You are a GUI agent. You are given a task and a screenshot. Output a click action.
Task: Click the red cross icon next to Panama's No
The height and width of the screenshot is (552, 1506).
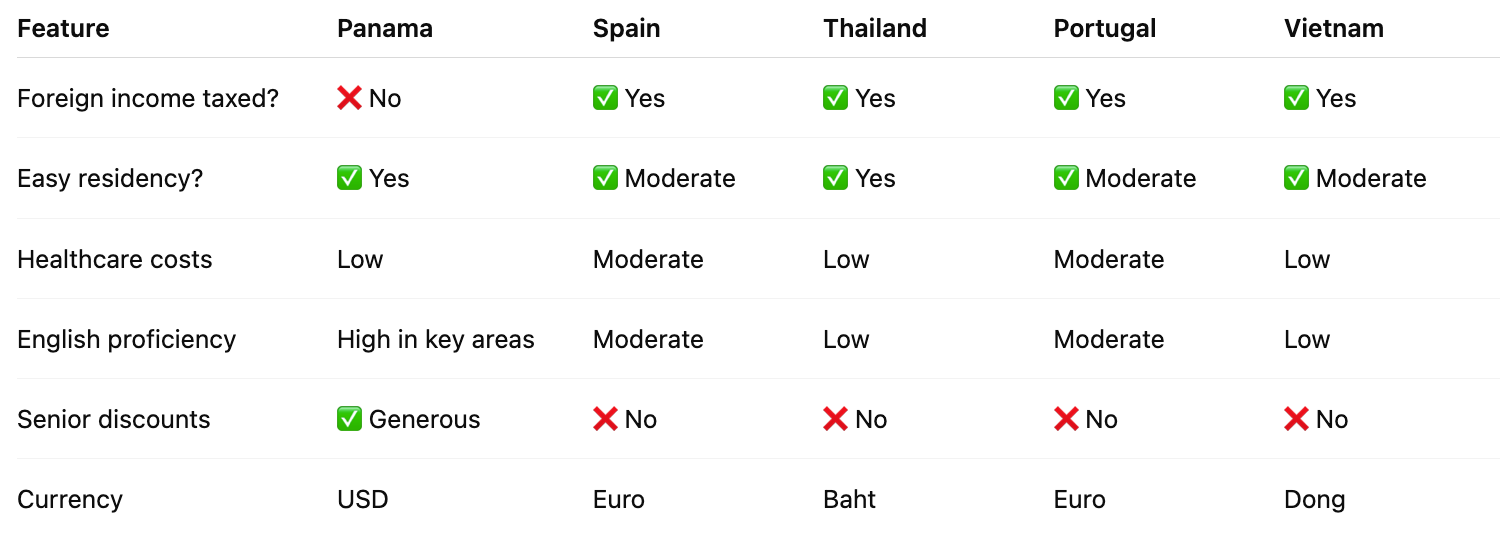pos(349,98)
